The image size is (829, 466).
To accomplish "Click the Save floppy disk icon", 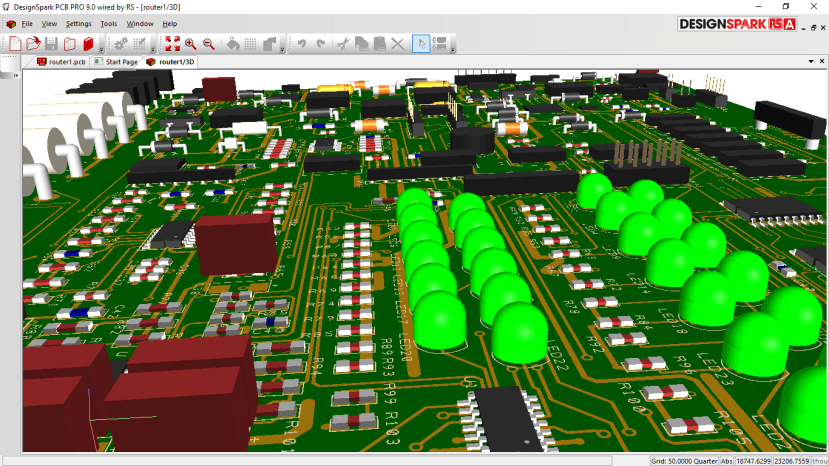I will coord(51,44).
